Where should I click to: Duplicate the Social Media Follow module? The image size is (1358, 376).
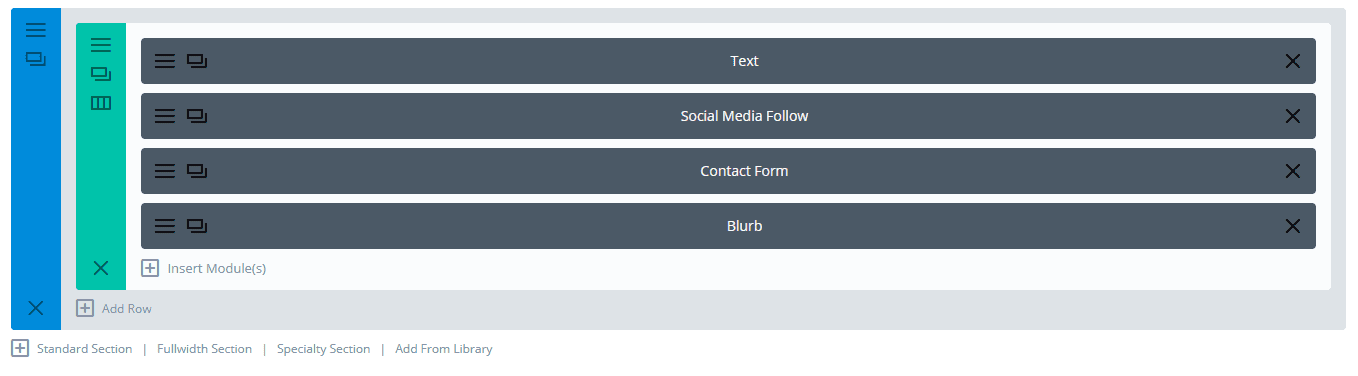(x=197, y=116)
